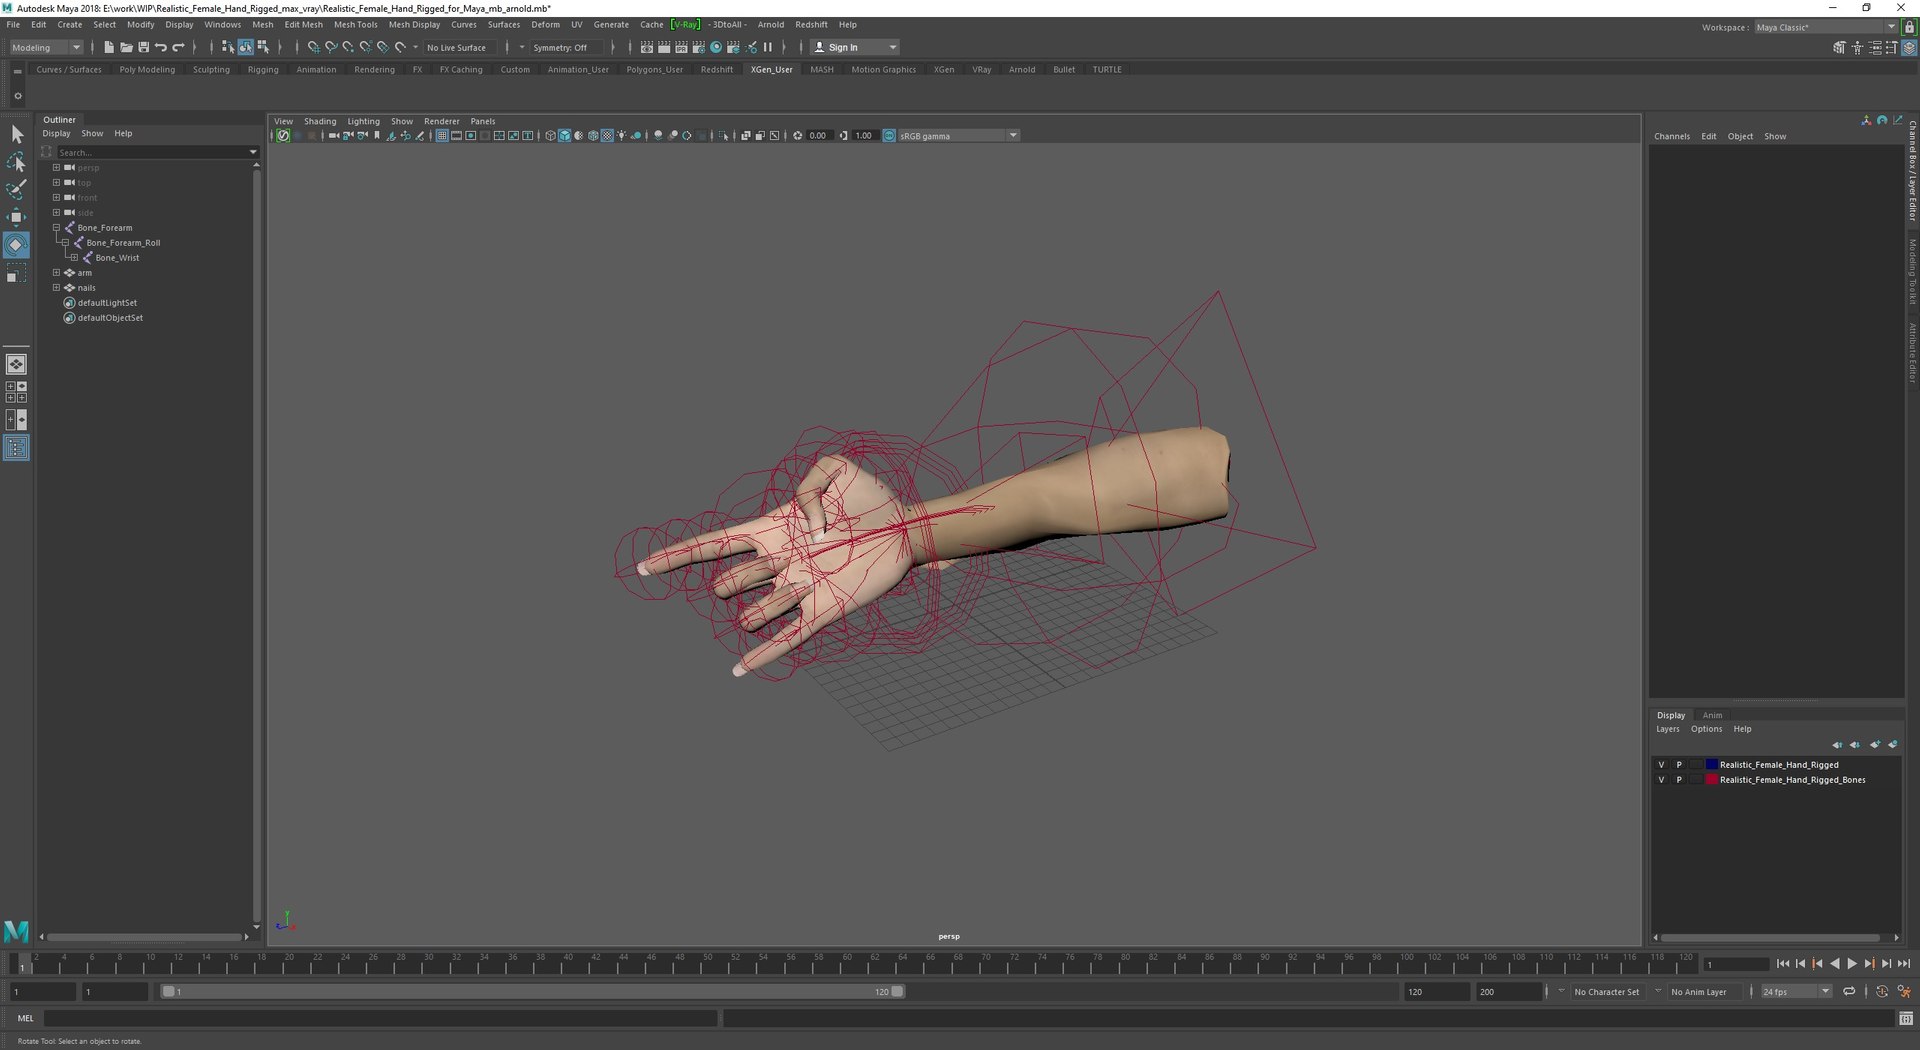Open a scene with folder icon
The image size is (1920, 1050).
pyautogui.click(x=126, y=47)
